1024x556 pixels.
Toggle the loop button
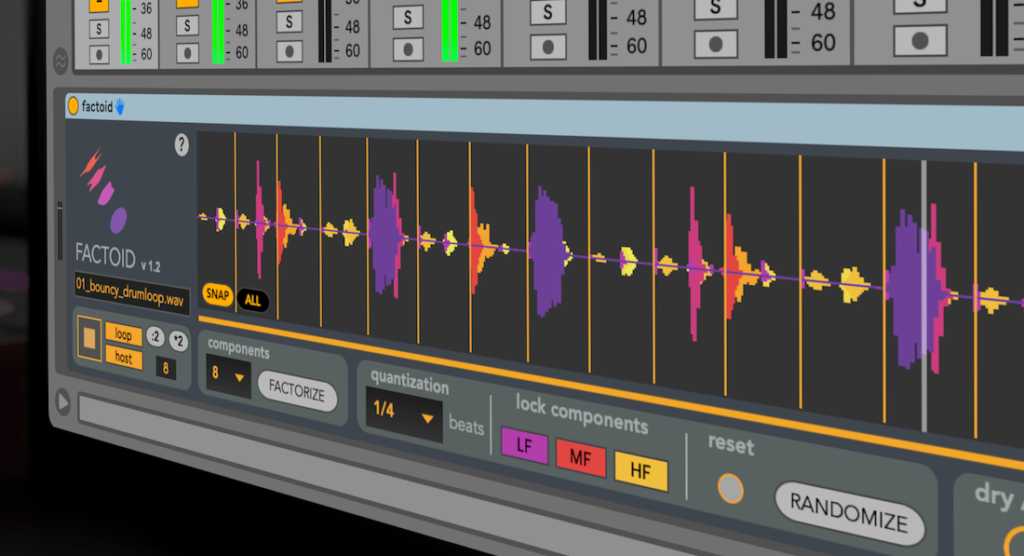click(123, 335)
